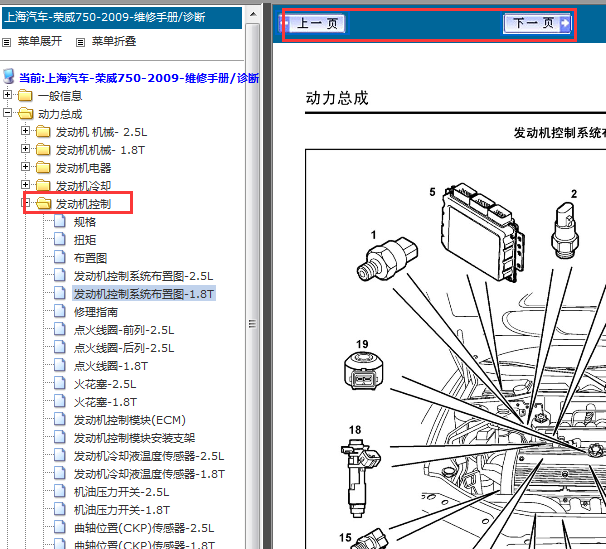Click the 发动机 机械- 2.5L folder icon
Screen dimensions: 606x549
(x=43, y=131)
